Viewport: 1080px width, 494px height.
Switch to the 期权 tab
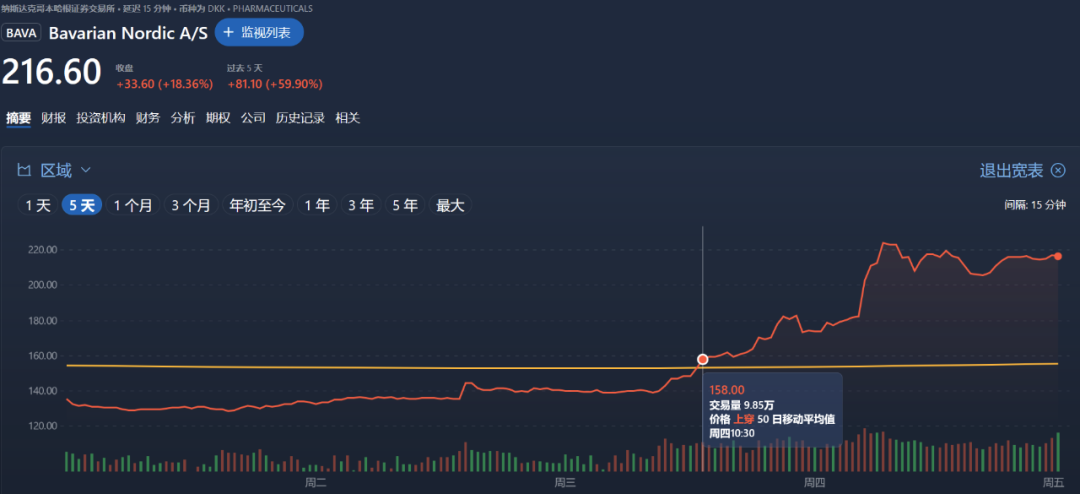tap(218, 118)
